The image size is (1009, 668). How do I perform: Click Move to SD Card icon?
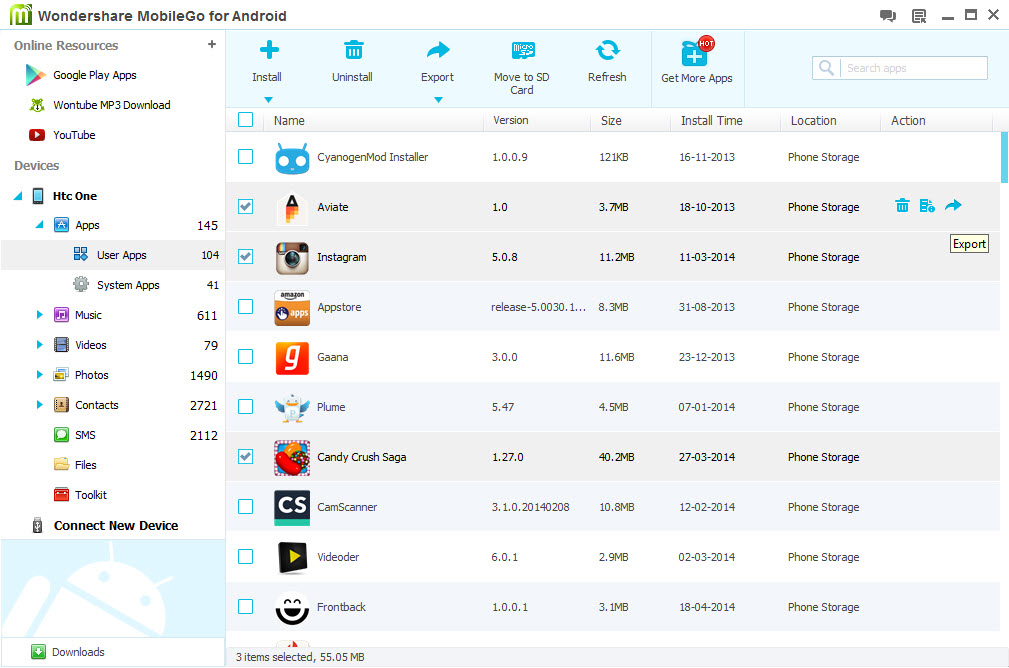click(x=523, y=50)
